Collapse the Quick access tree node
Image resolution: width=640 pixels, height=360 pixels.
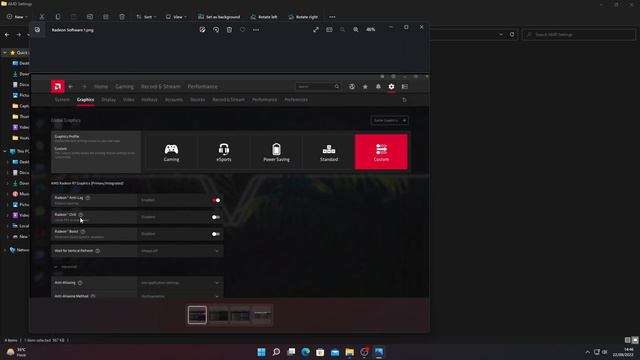click(x=5, y=53)
